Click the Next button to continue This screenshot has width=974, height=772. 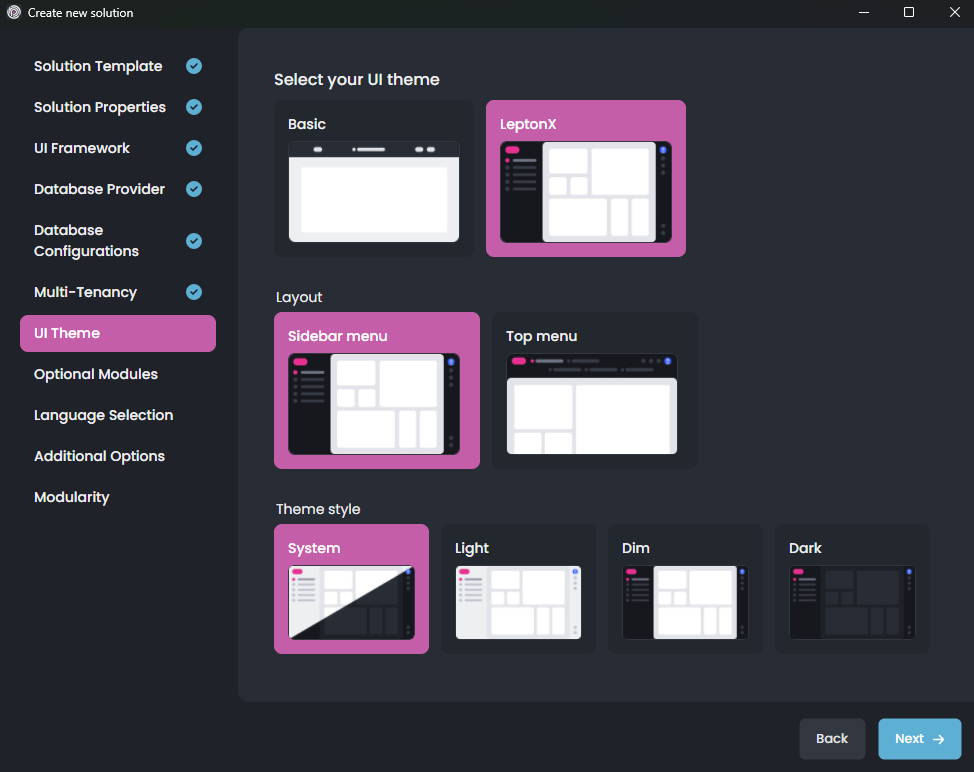click(x=919, y=738)
